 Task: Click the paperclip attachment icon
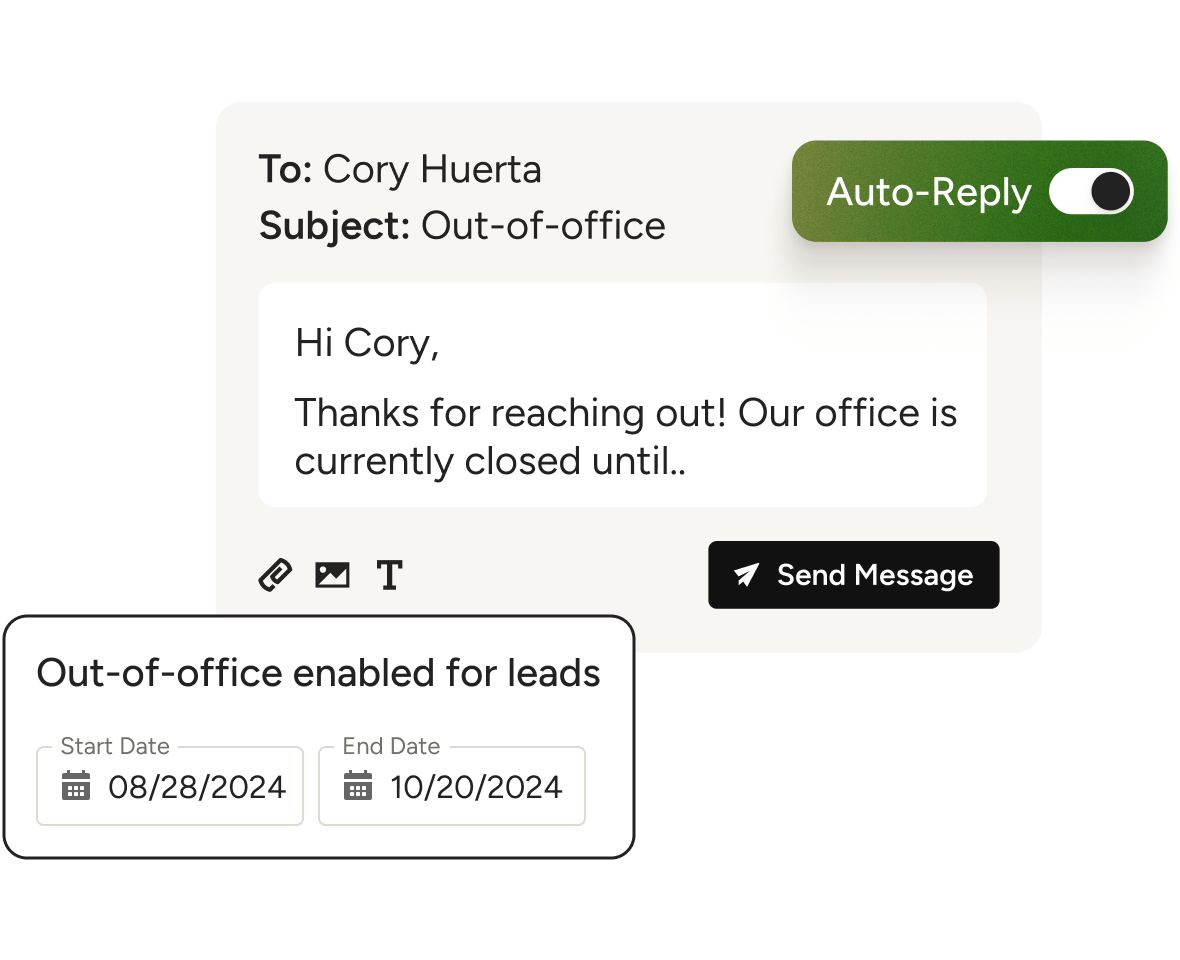(x=275, y=575)
